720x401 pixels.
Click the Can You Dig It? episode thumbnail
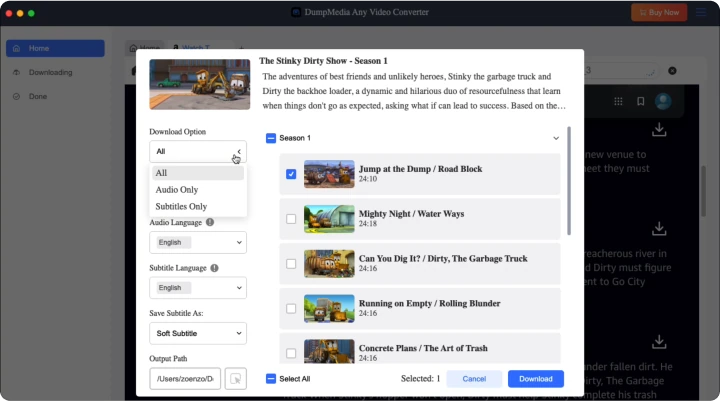coord(329,263)
